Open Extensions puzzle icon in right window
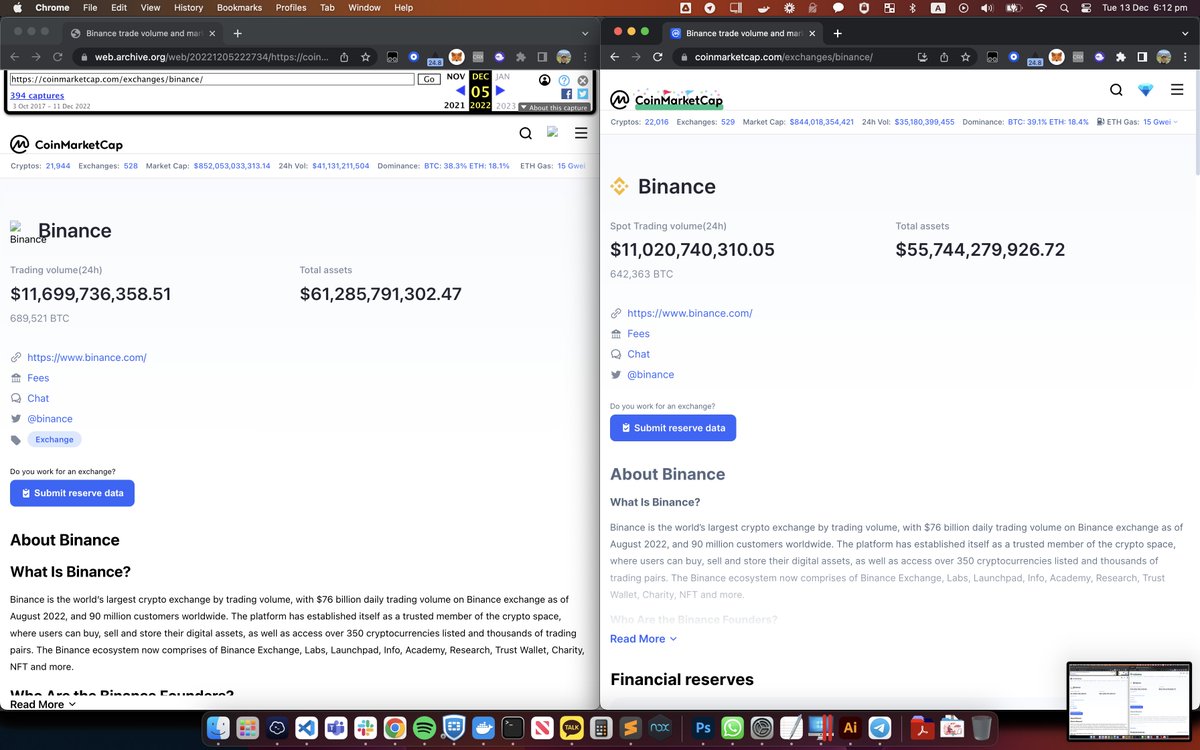The image size is (1200, 750). [x=1120, y=57]
